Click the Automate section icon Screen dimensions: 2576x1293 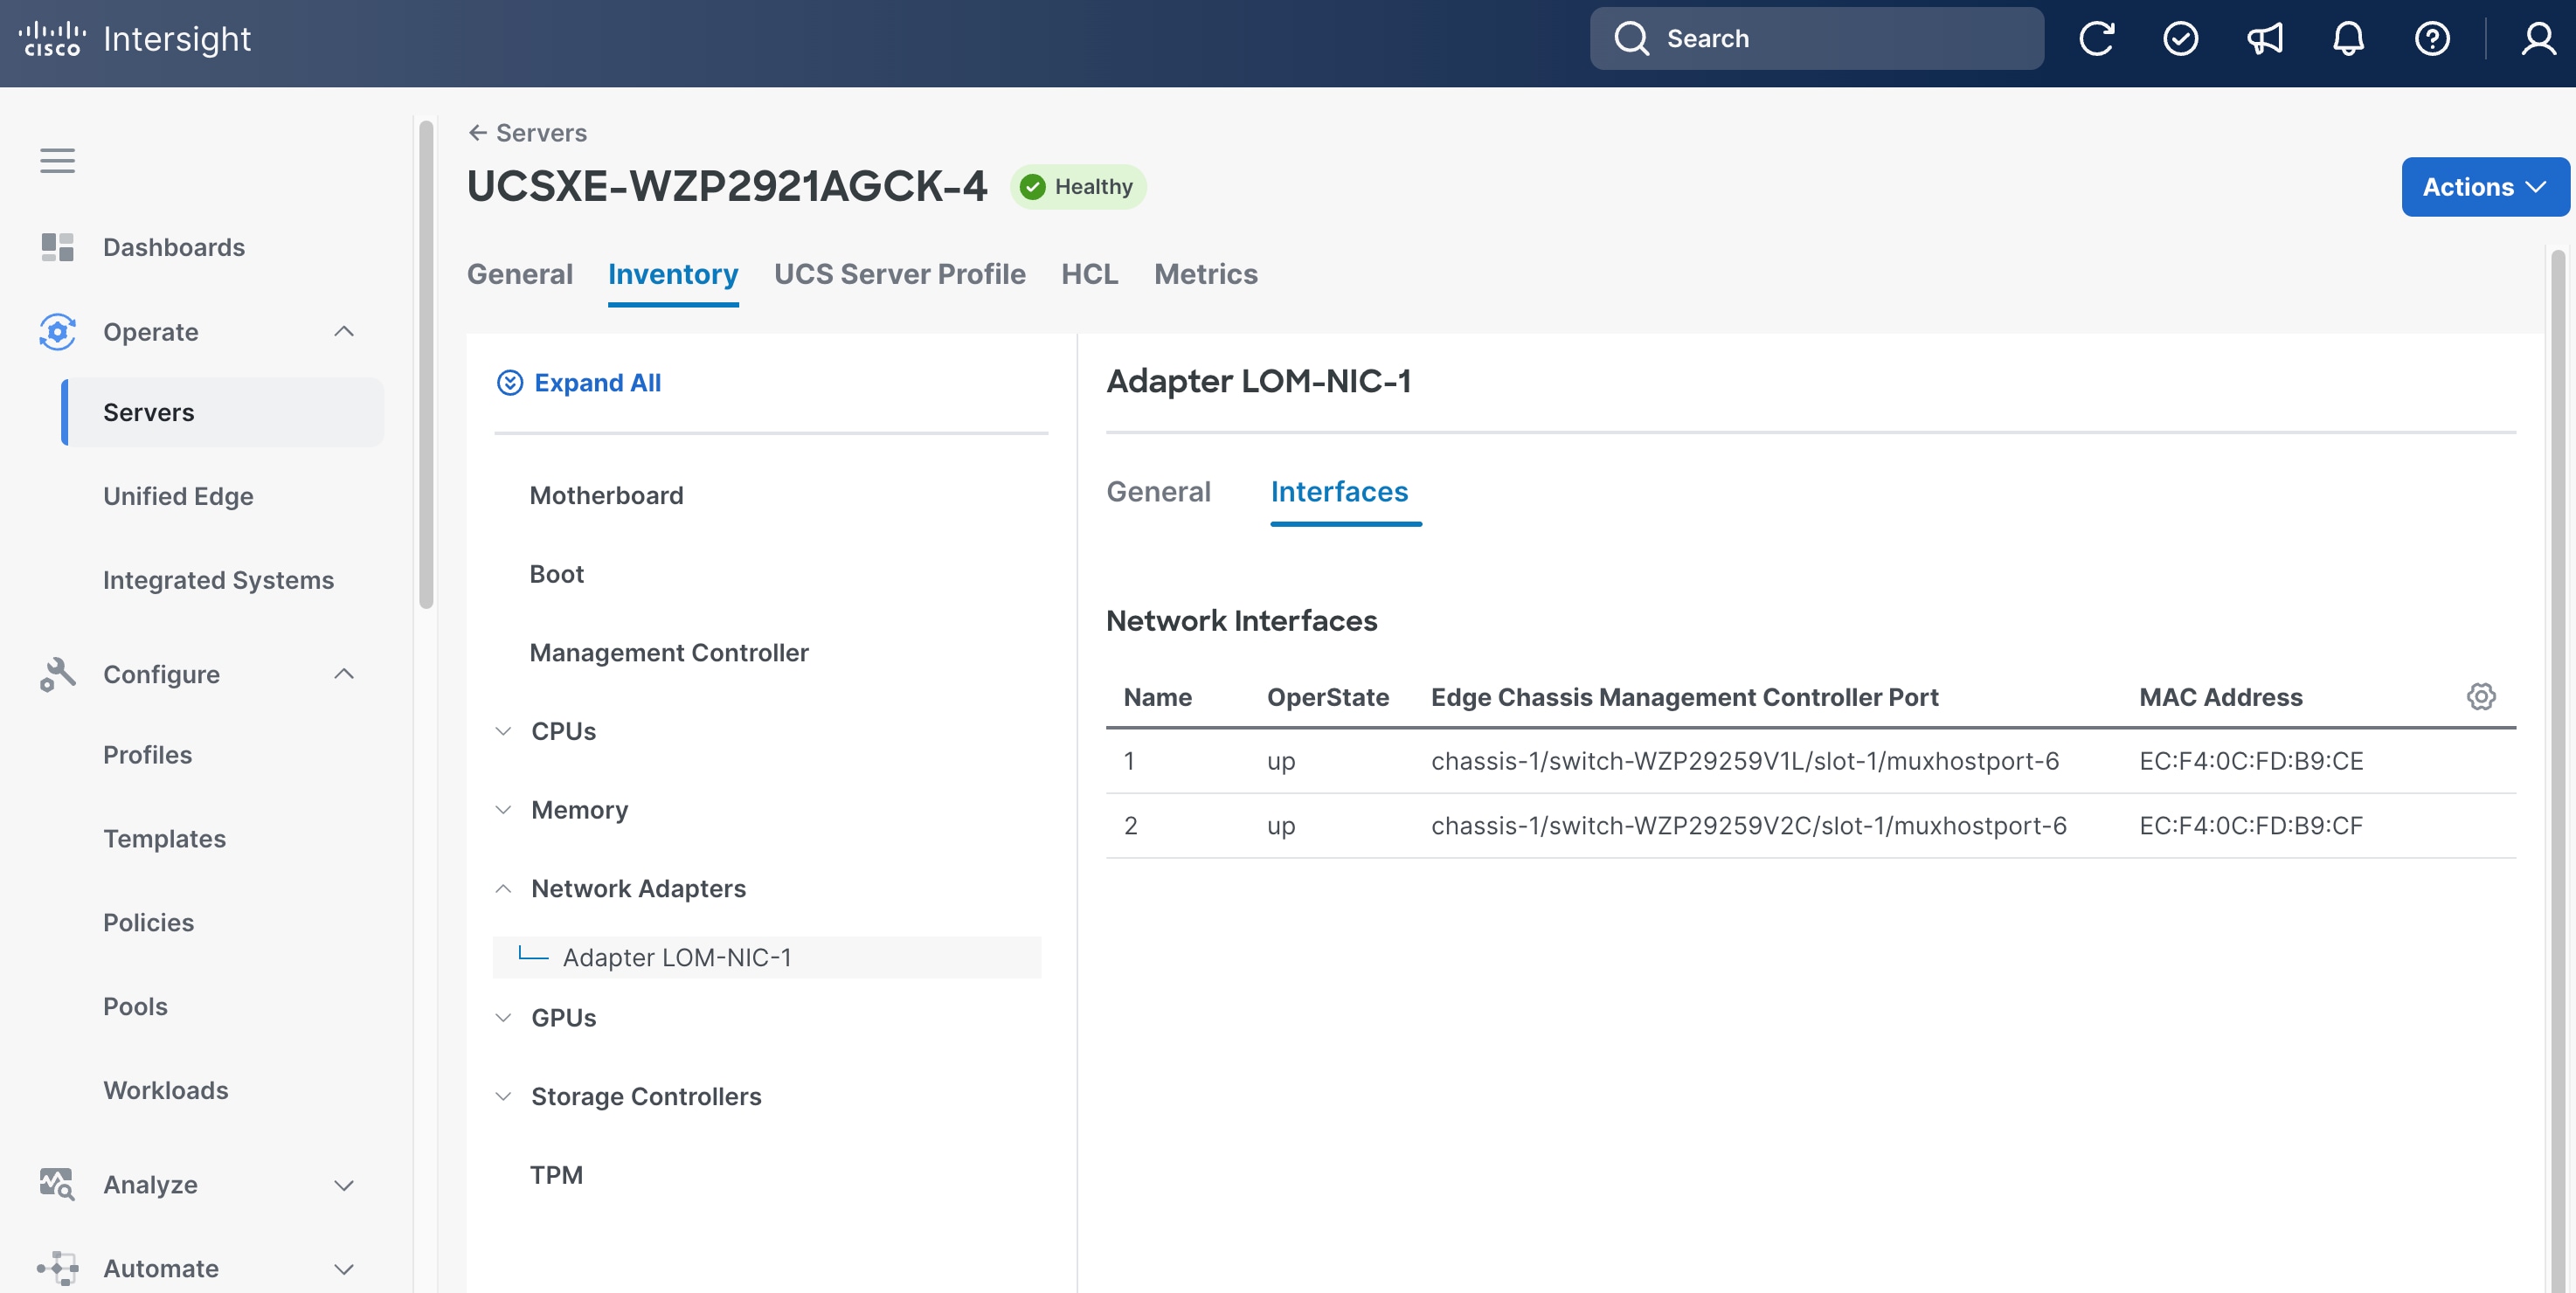coord(57,1268)
